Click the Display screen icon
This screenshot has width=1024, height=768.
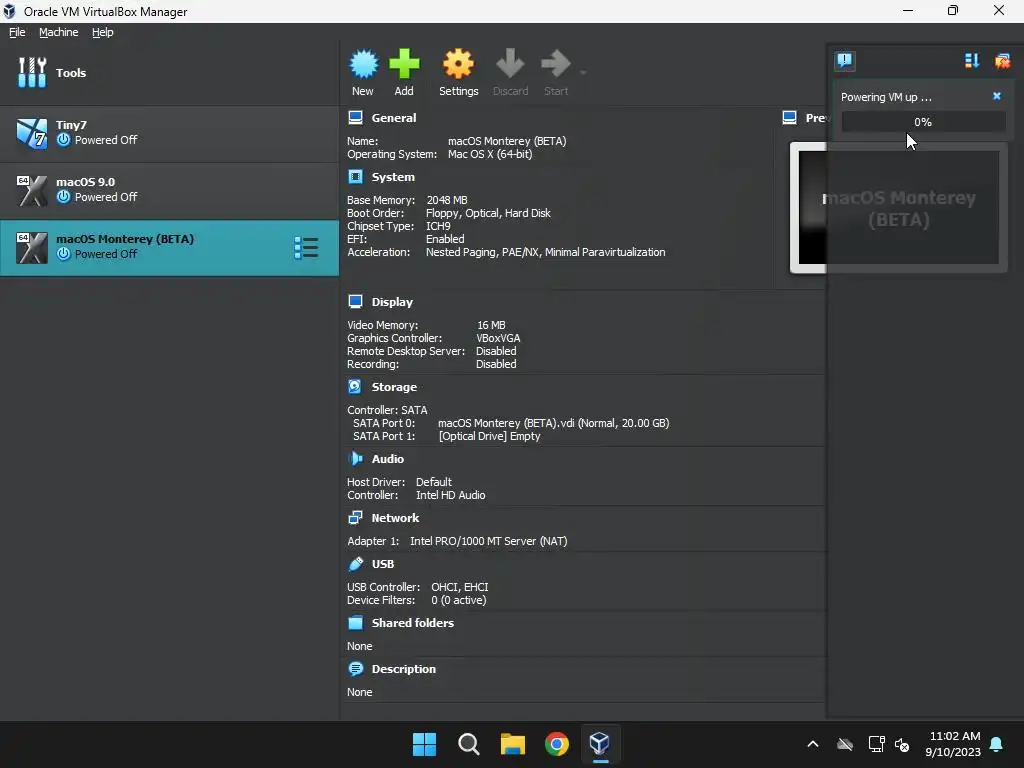click(x=355, y=302)
